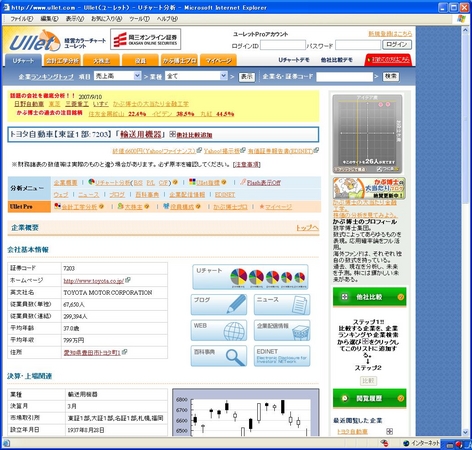Image resolution: width=472 pixels, height=450 pixels.
Task: Click the Ullet指標 grid icon
Action: [x=192, y=182]
